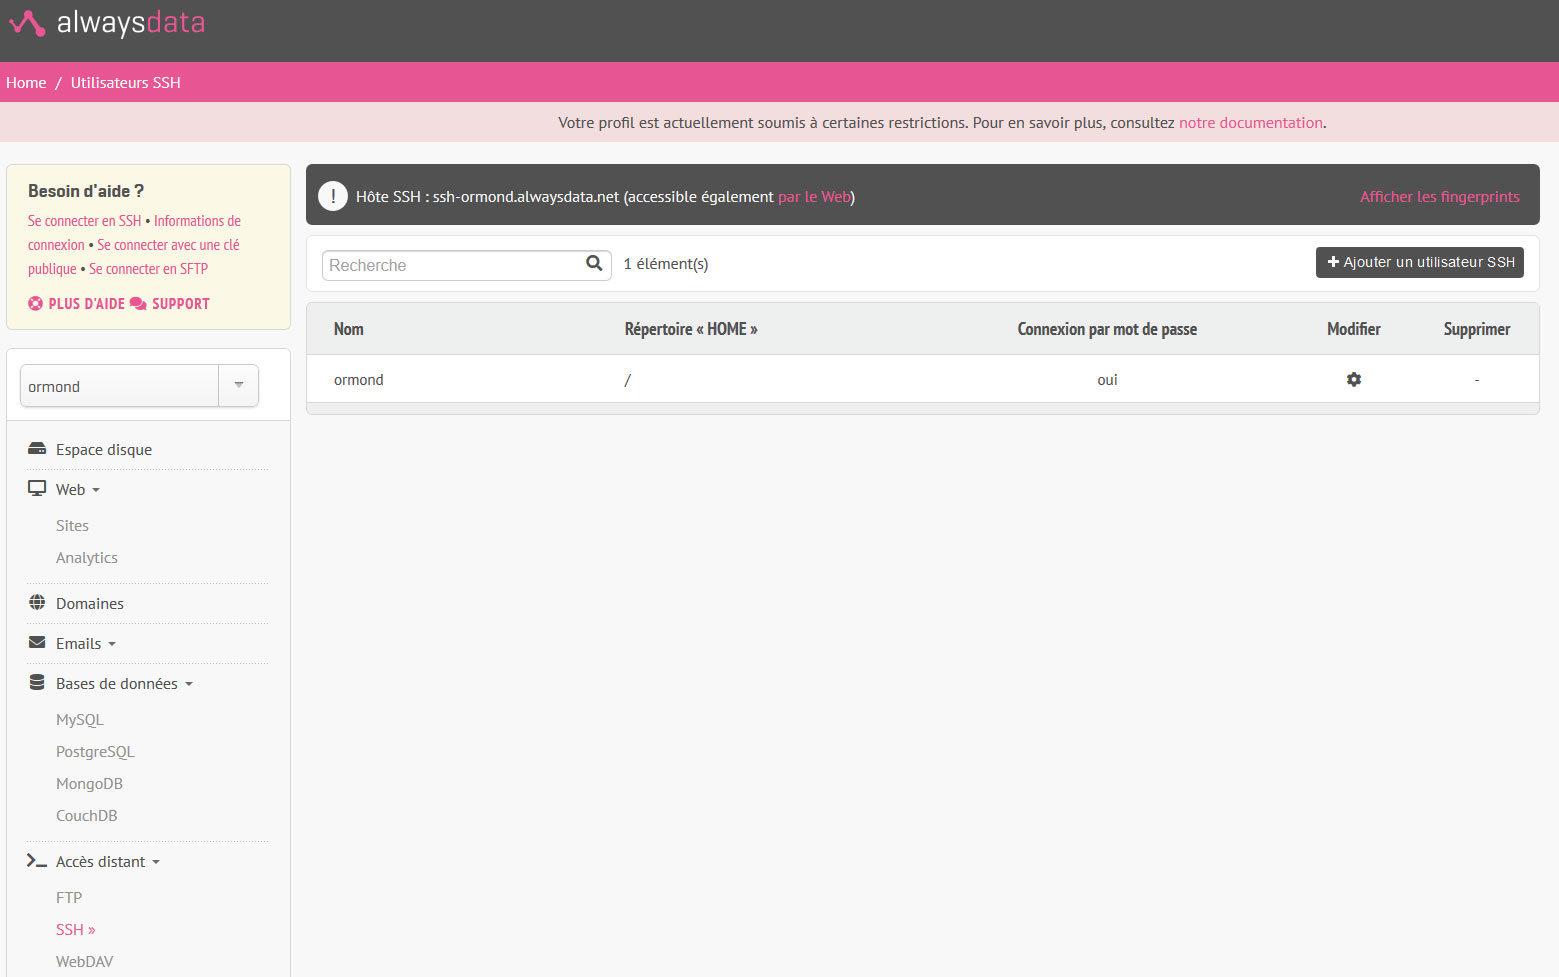Open the Domaines section

(x=89, y=604)
